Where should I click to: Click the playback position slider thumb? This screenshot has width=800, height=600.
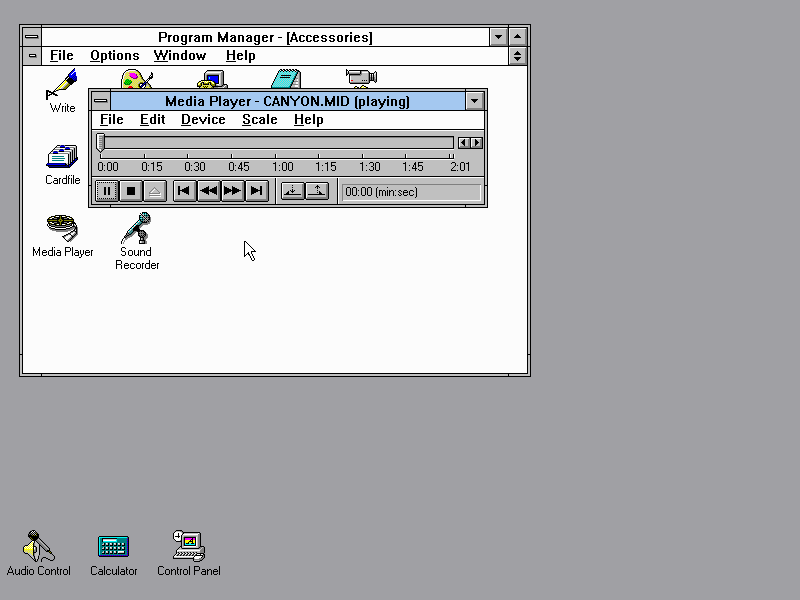[x=101, y=143]
